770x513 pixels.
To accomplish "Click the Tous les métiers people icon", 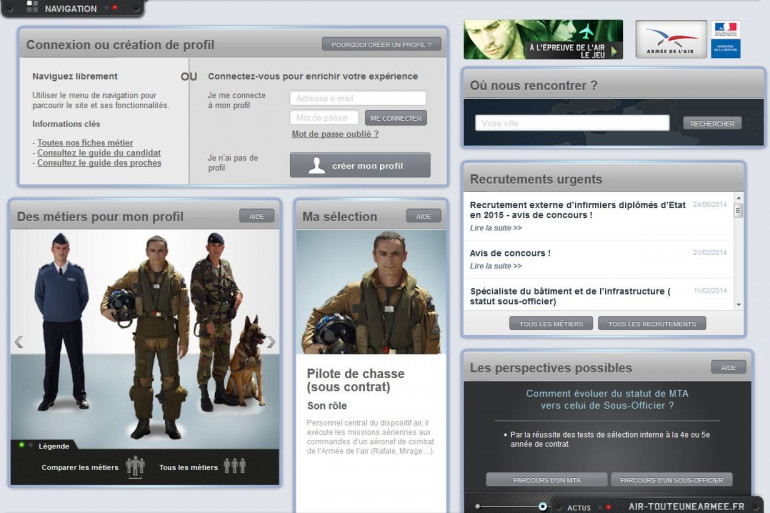I will tap(235, 466).
